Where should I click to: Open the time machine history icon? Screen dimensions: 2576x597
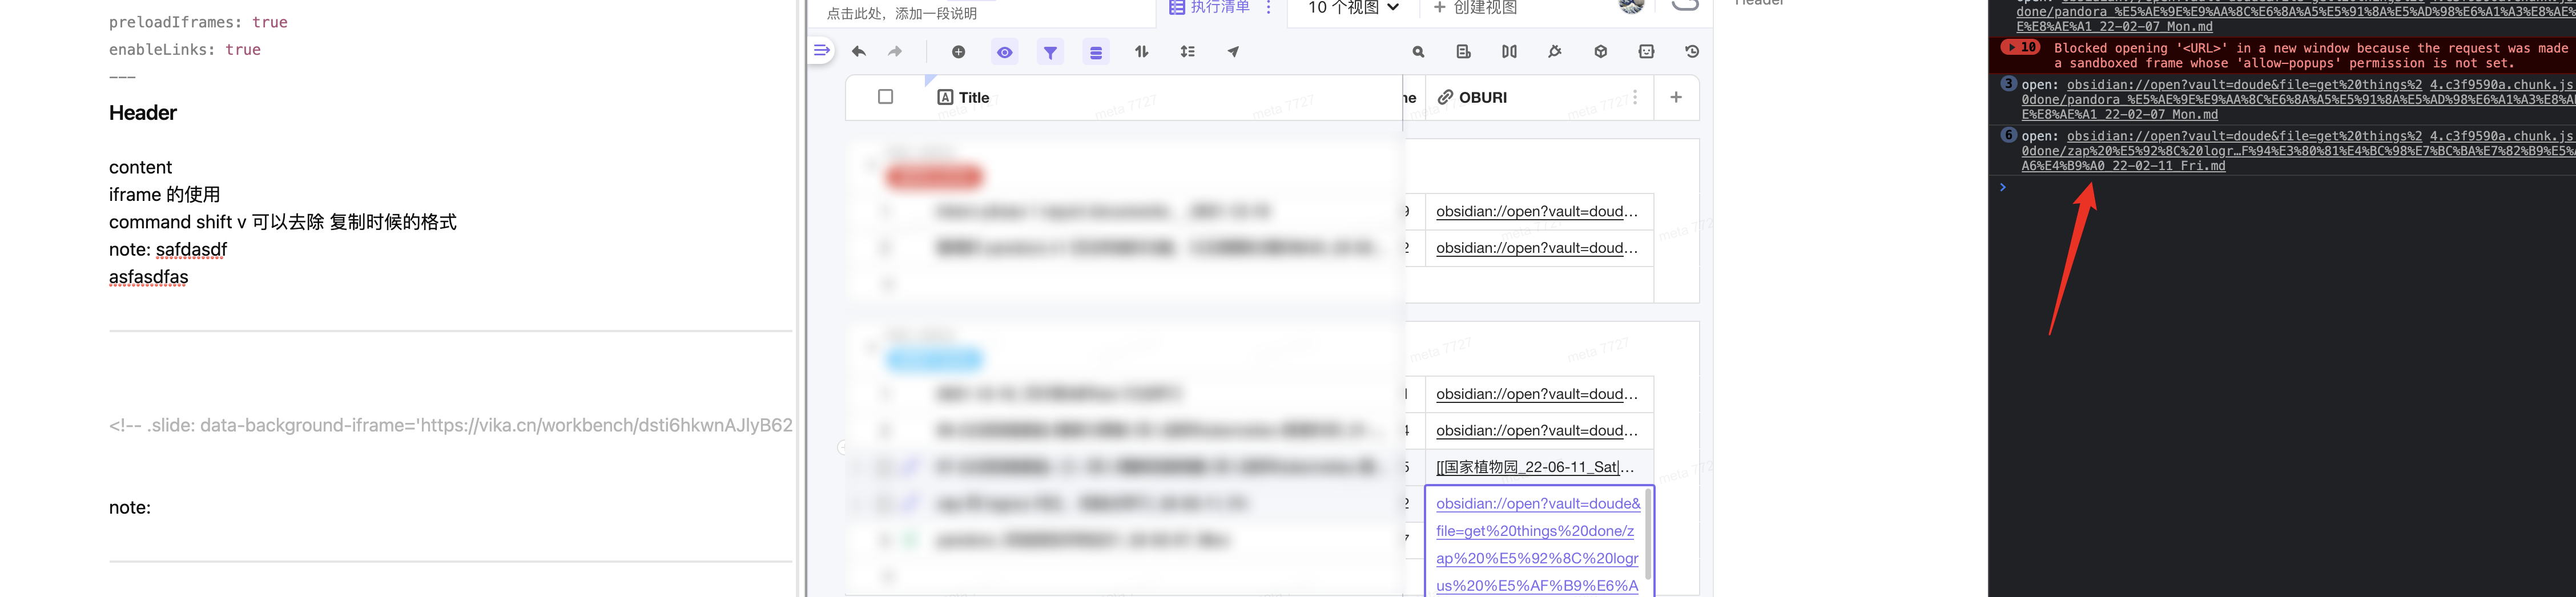1693,51
